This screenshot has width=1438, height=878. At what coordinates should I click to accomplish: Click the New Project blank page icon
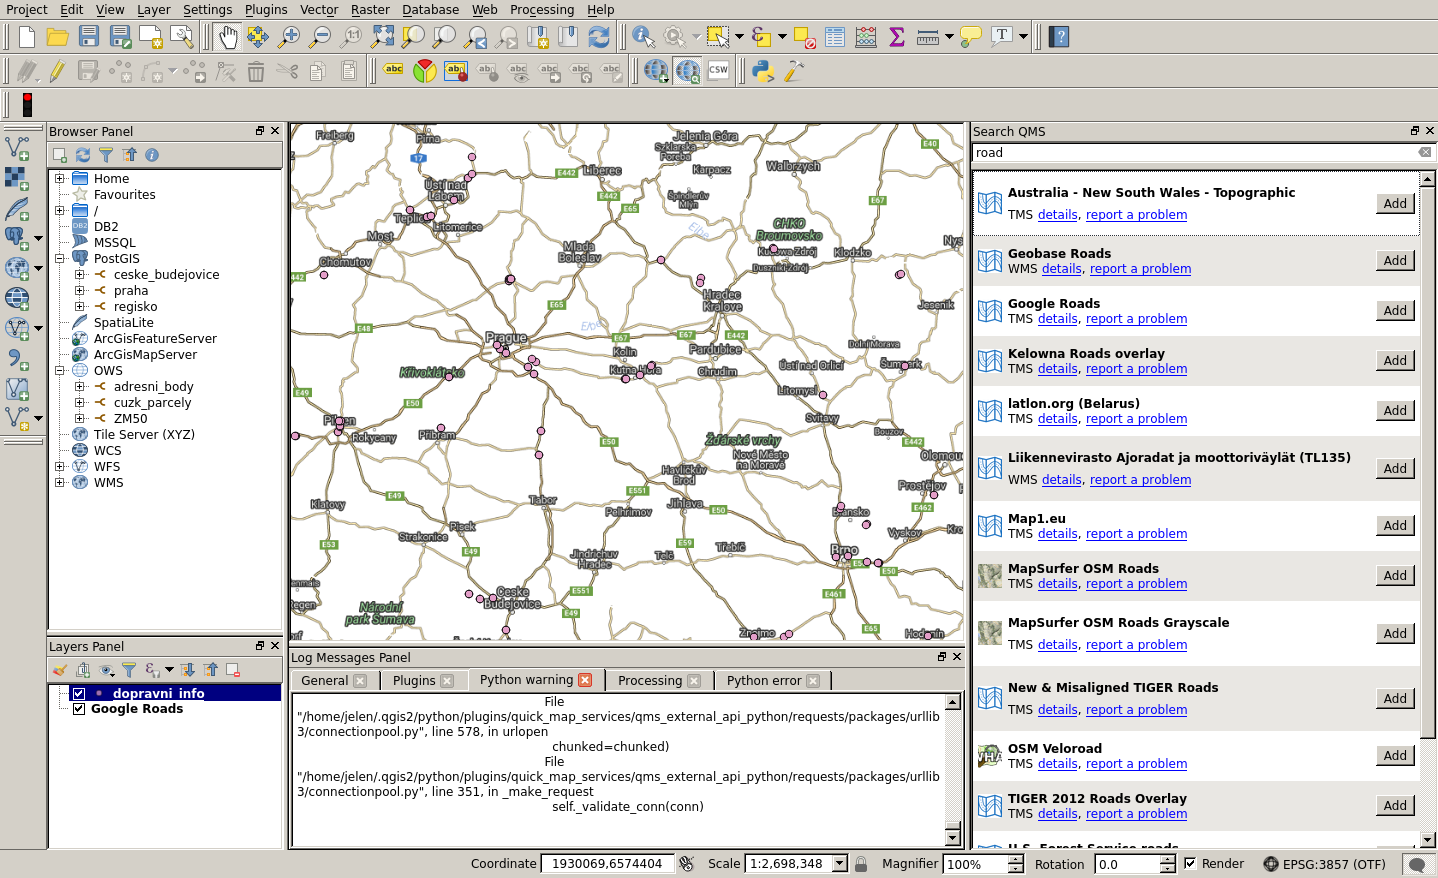(x=27, y=37)
